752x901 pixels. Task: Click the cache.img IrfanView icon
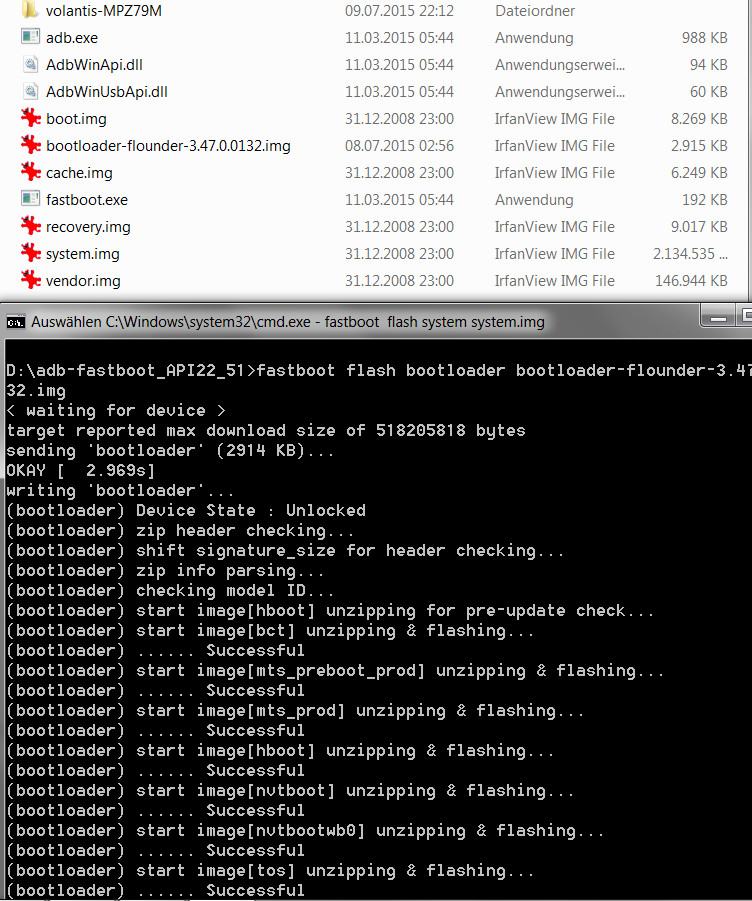coord(30,173)
